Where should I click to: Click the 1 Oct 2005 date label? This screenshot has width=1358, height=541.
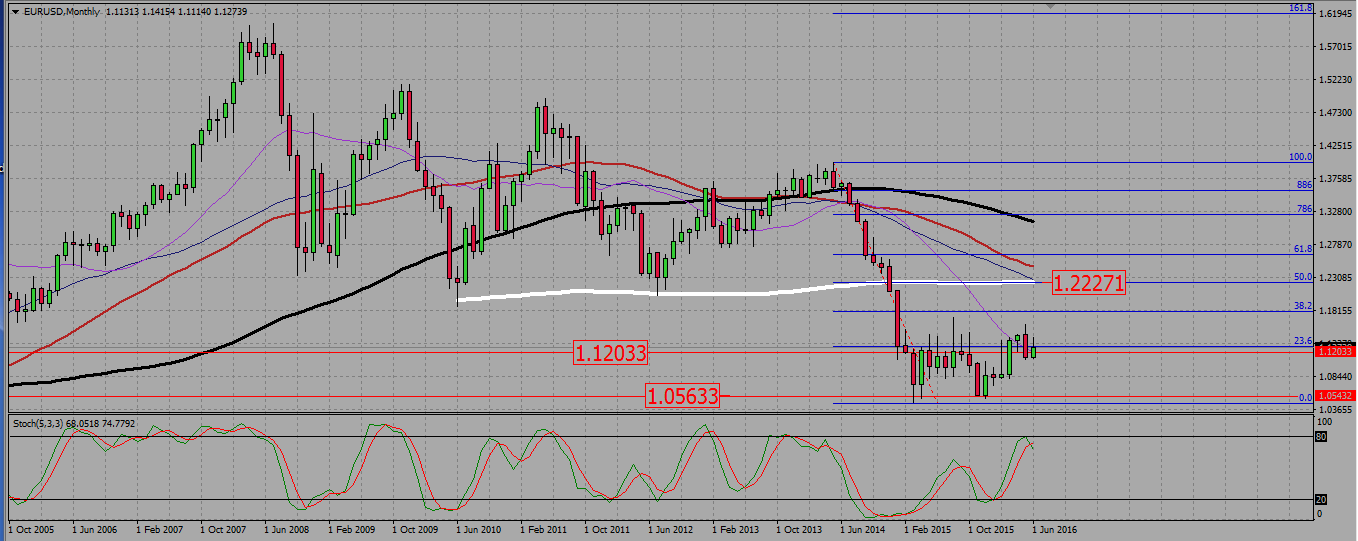click(x=33, y=530)
